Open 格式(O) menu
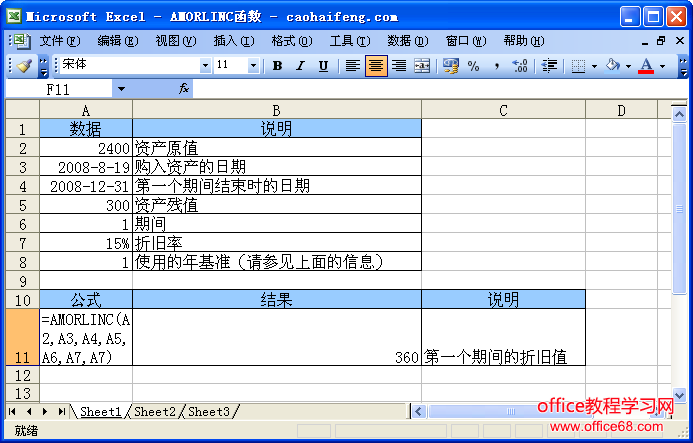 pyautogui.click(x=292, y=41)
